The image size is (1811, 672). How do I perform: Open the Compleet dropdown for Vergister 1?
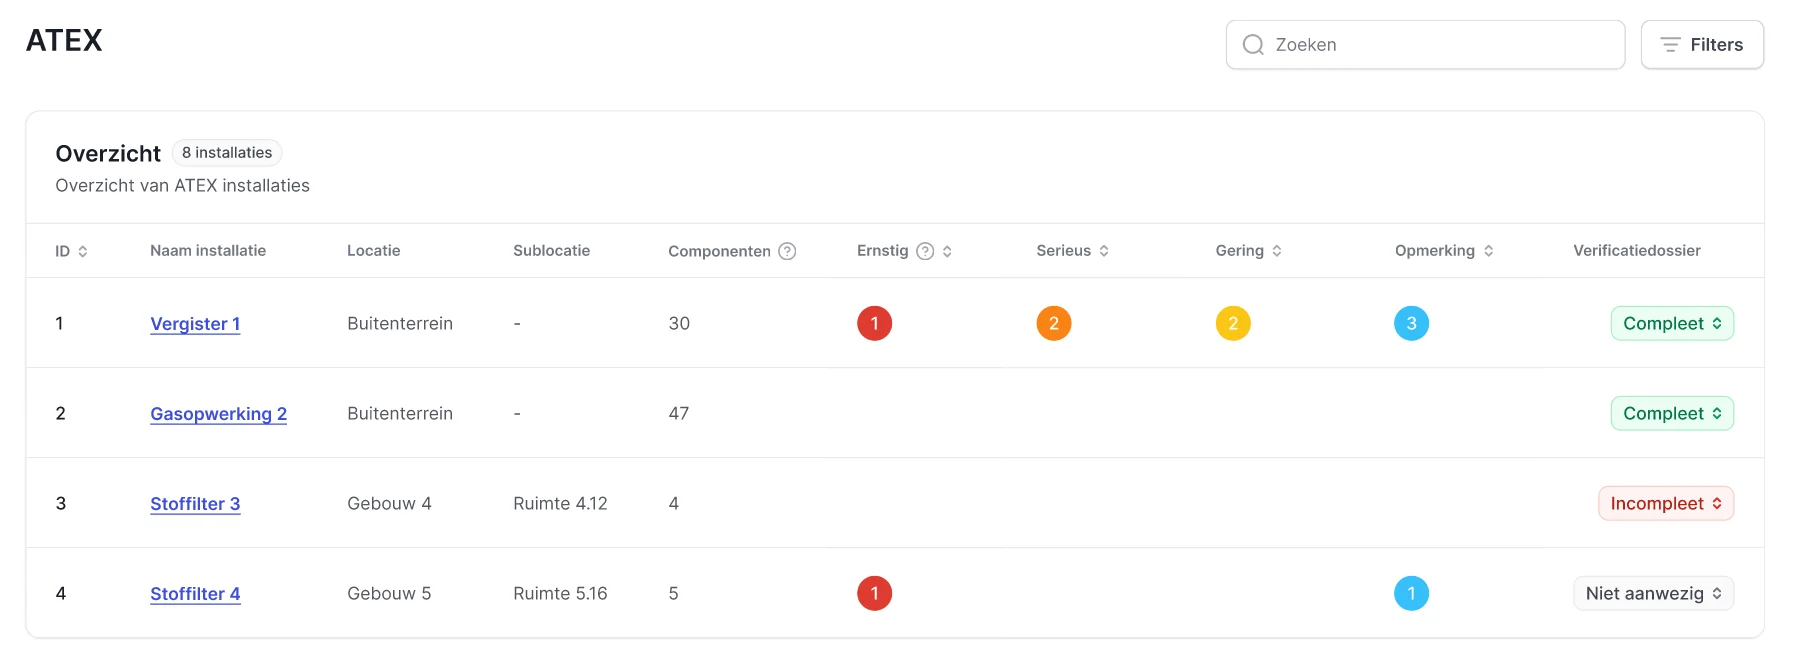(x=1671, y=323)
